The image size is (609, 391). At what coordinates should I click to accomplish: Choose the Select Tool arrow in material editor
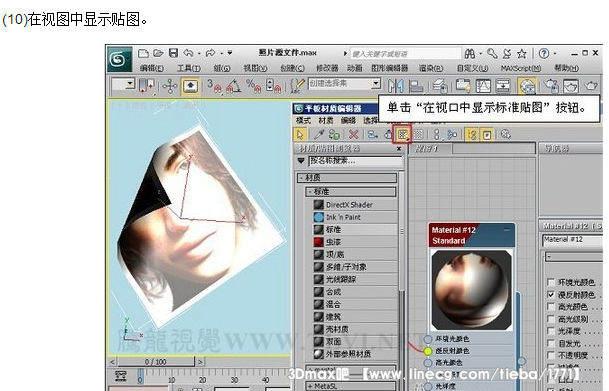(300, 134)
